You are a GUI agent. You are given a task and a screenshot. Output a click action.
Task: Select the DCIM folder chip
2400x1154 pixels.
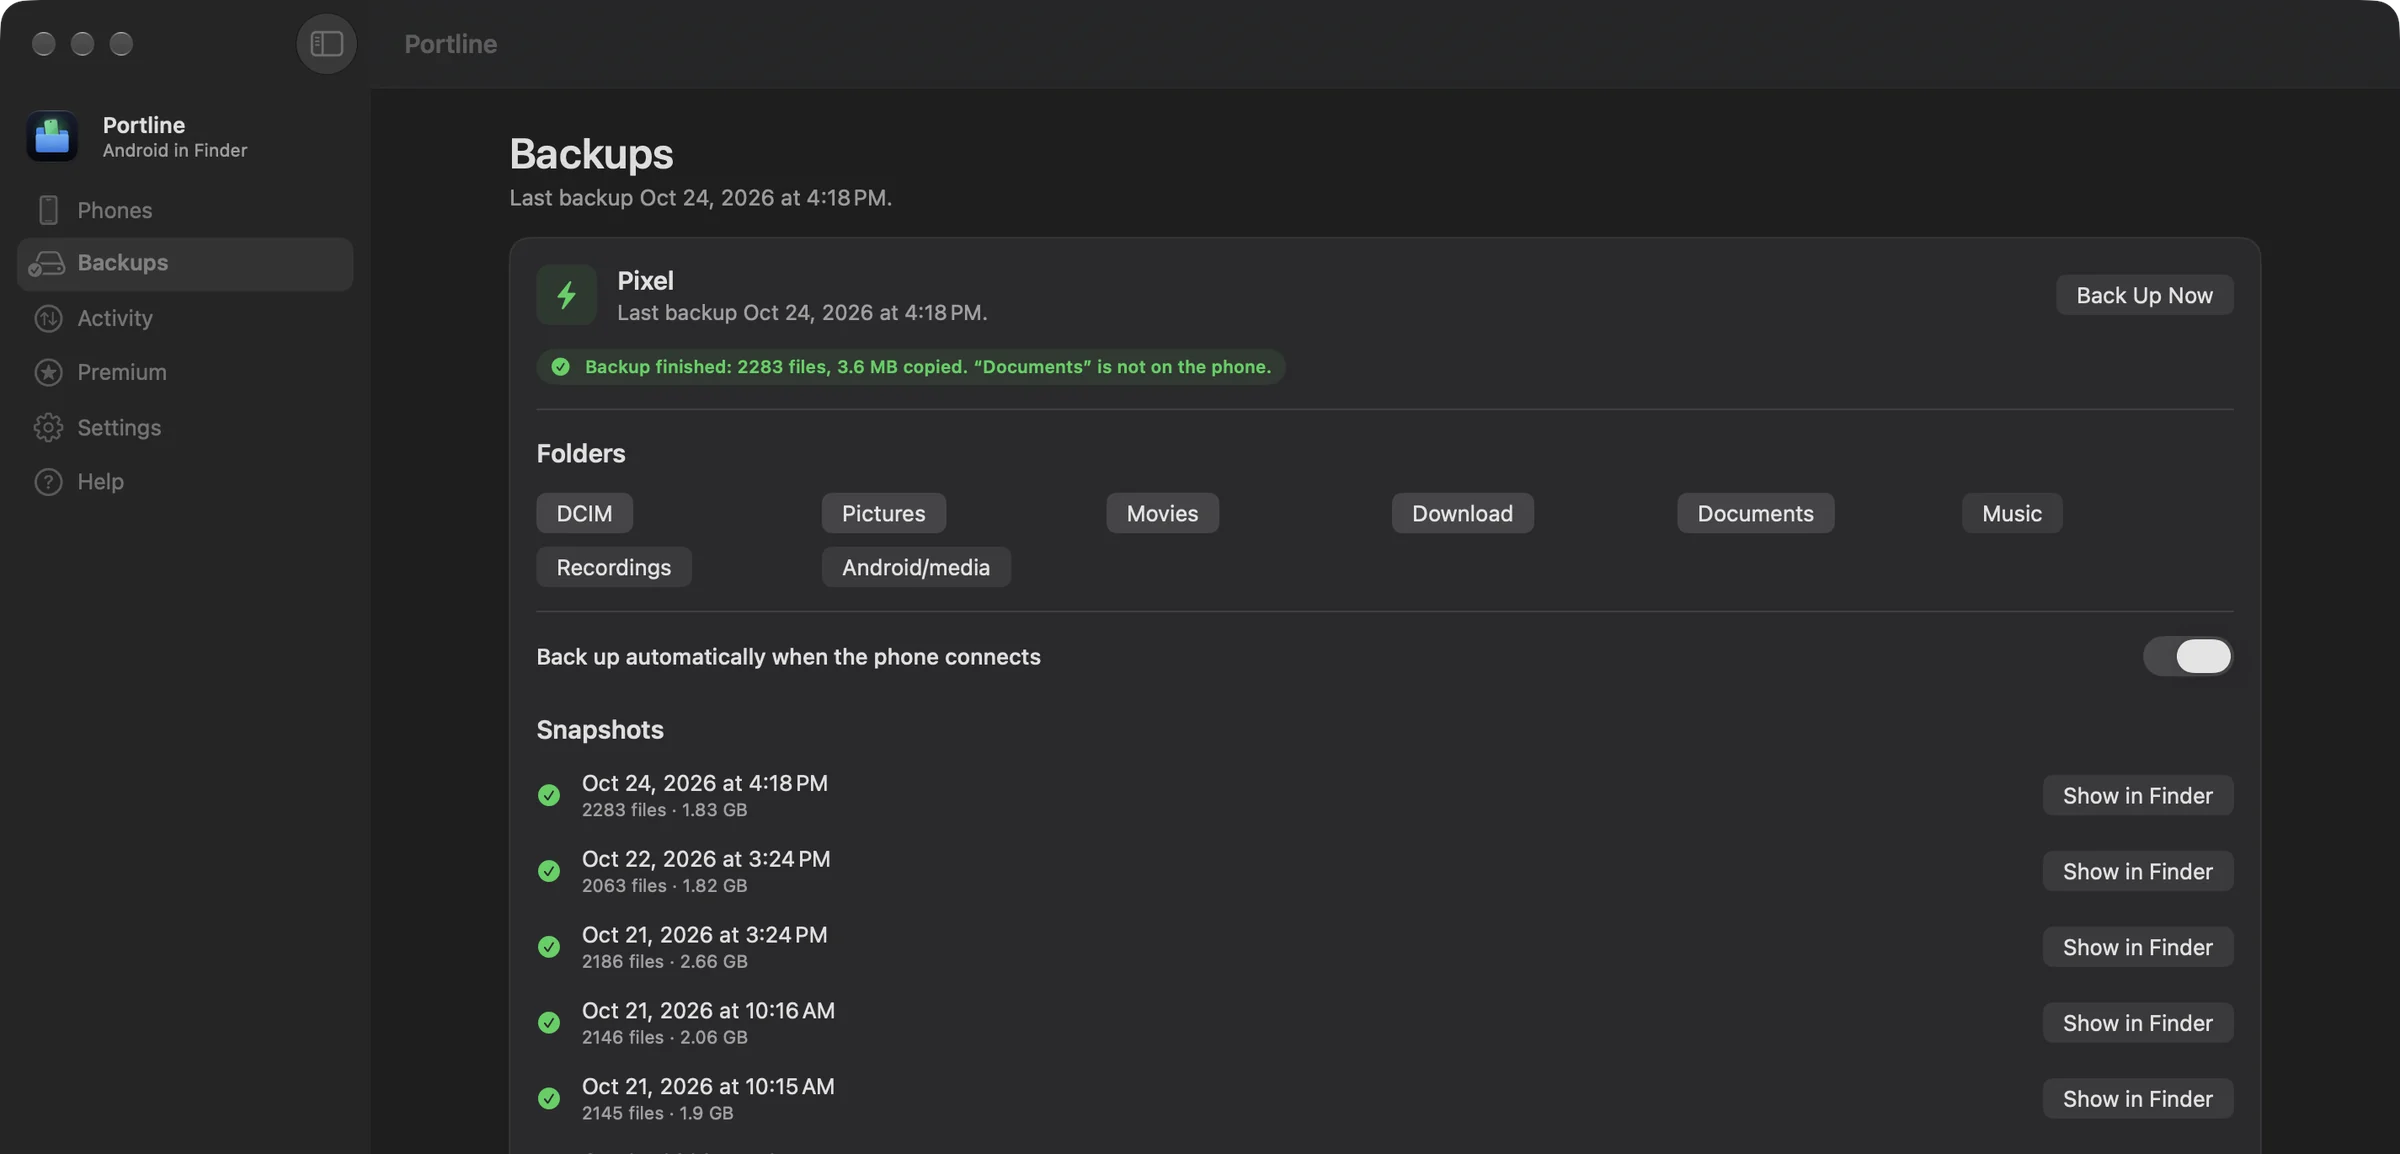[584, 513]
